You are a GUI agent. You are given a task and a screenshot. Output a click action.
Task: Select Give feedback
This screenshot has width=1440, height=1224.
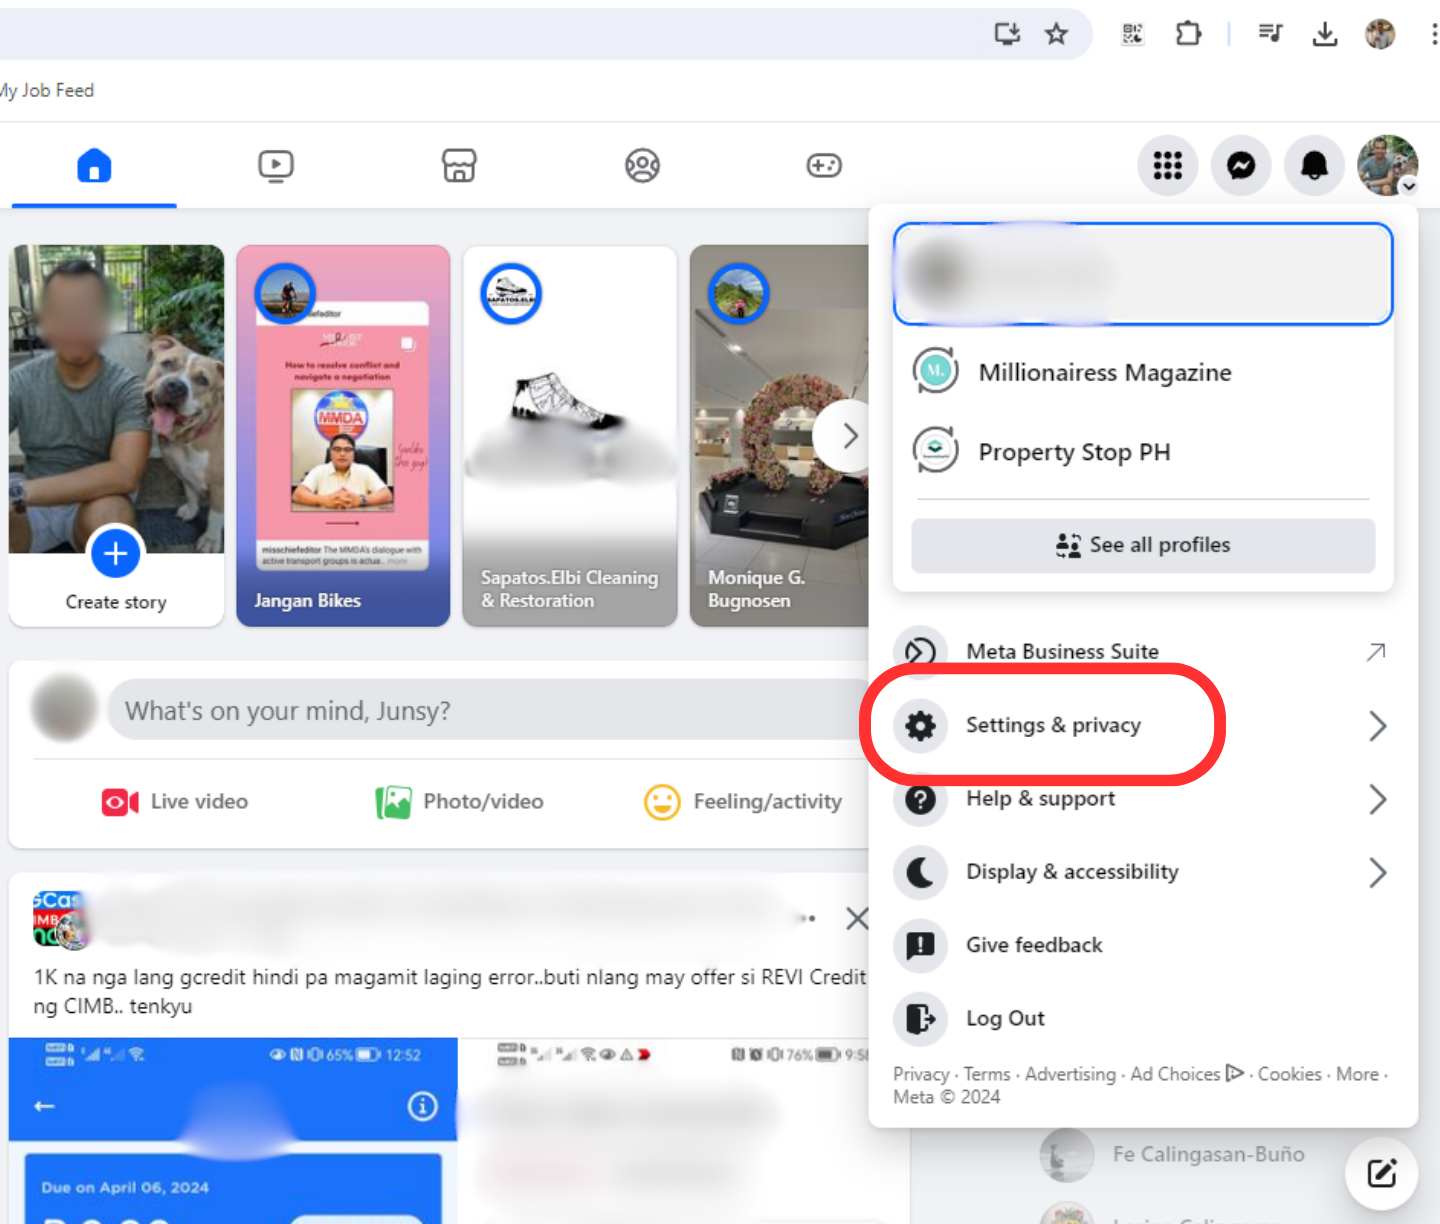tap(1143, 945)
